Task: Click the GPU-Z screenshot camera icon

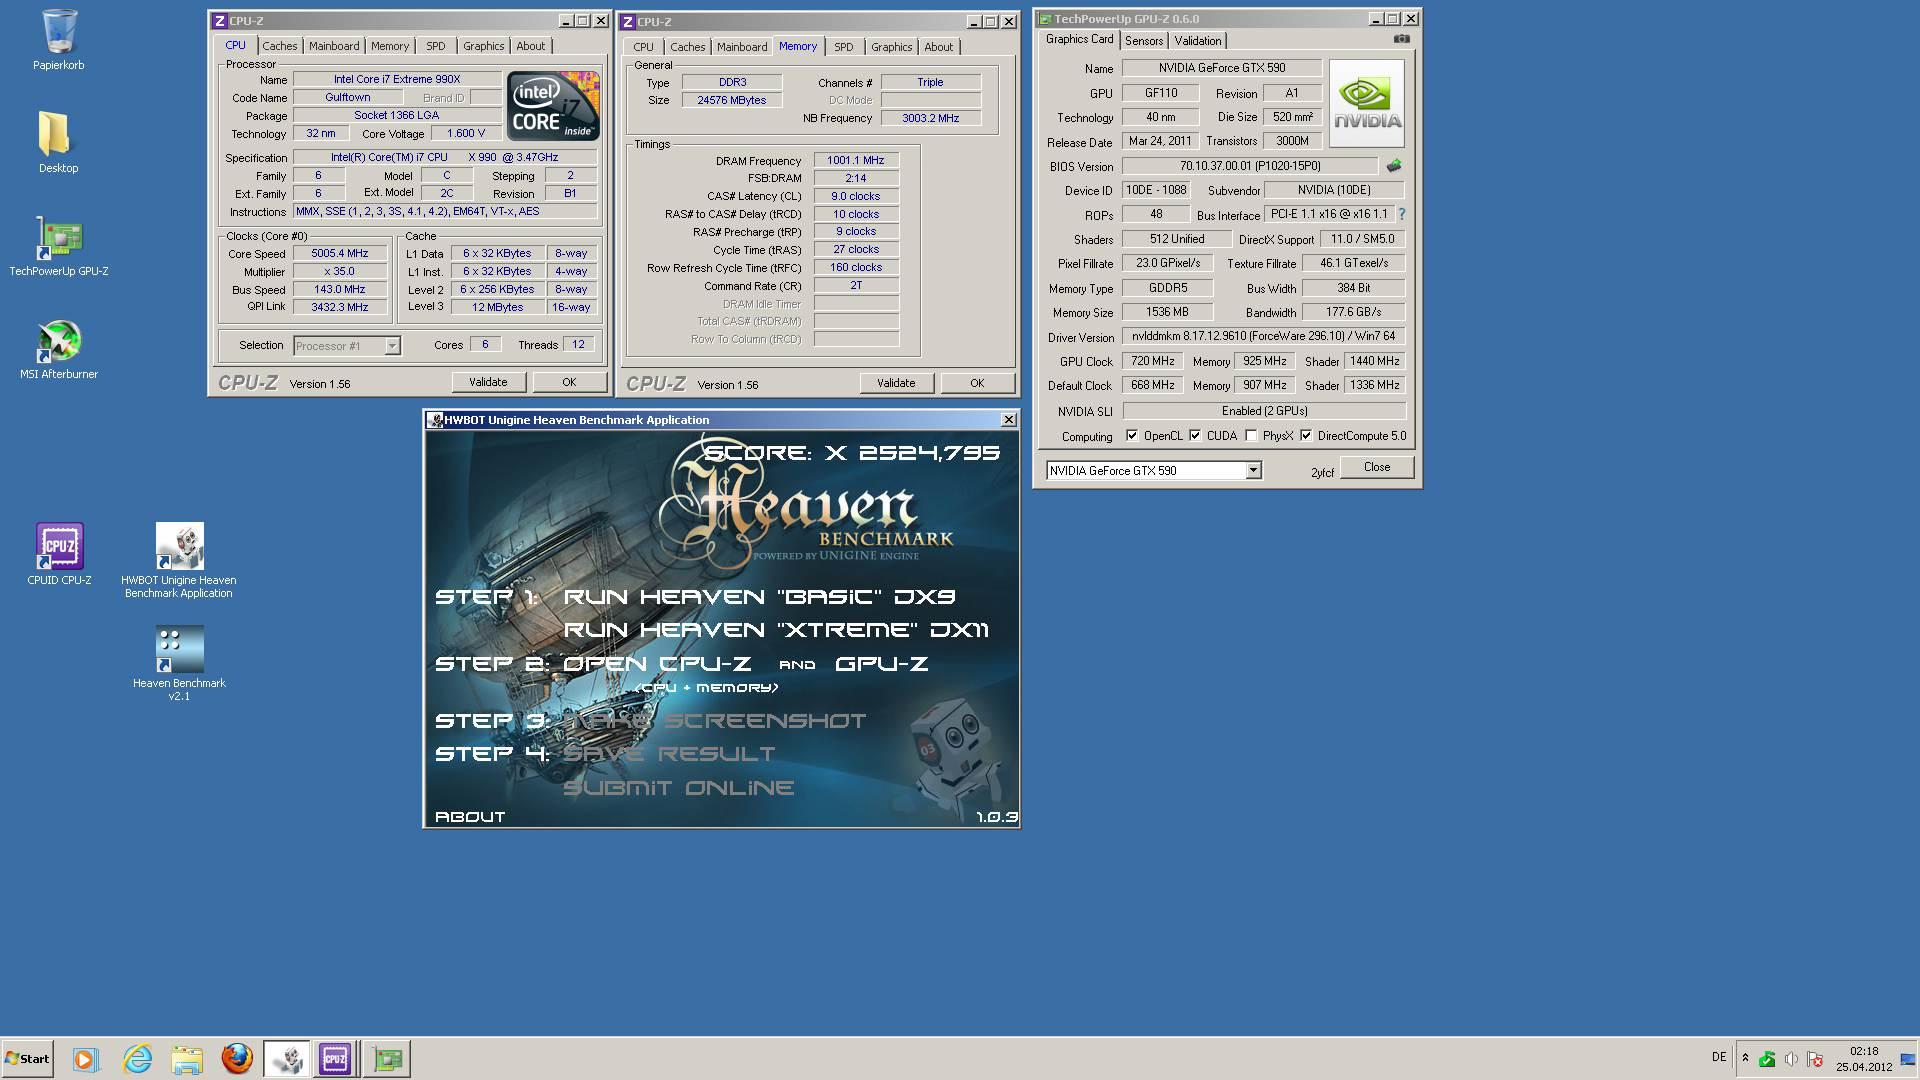Action: click(1402, 39)
